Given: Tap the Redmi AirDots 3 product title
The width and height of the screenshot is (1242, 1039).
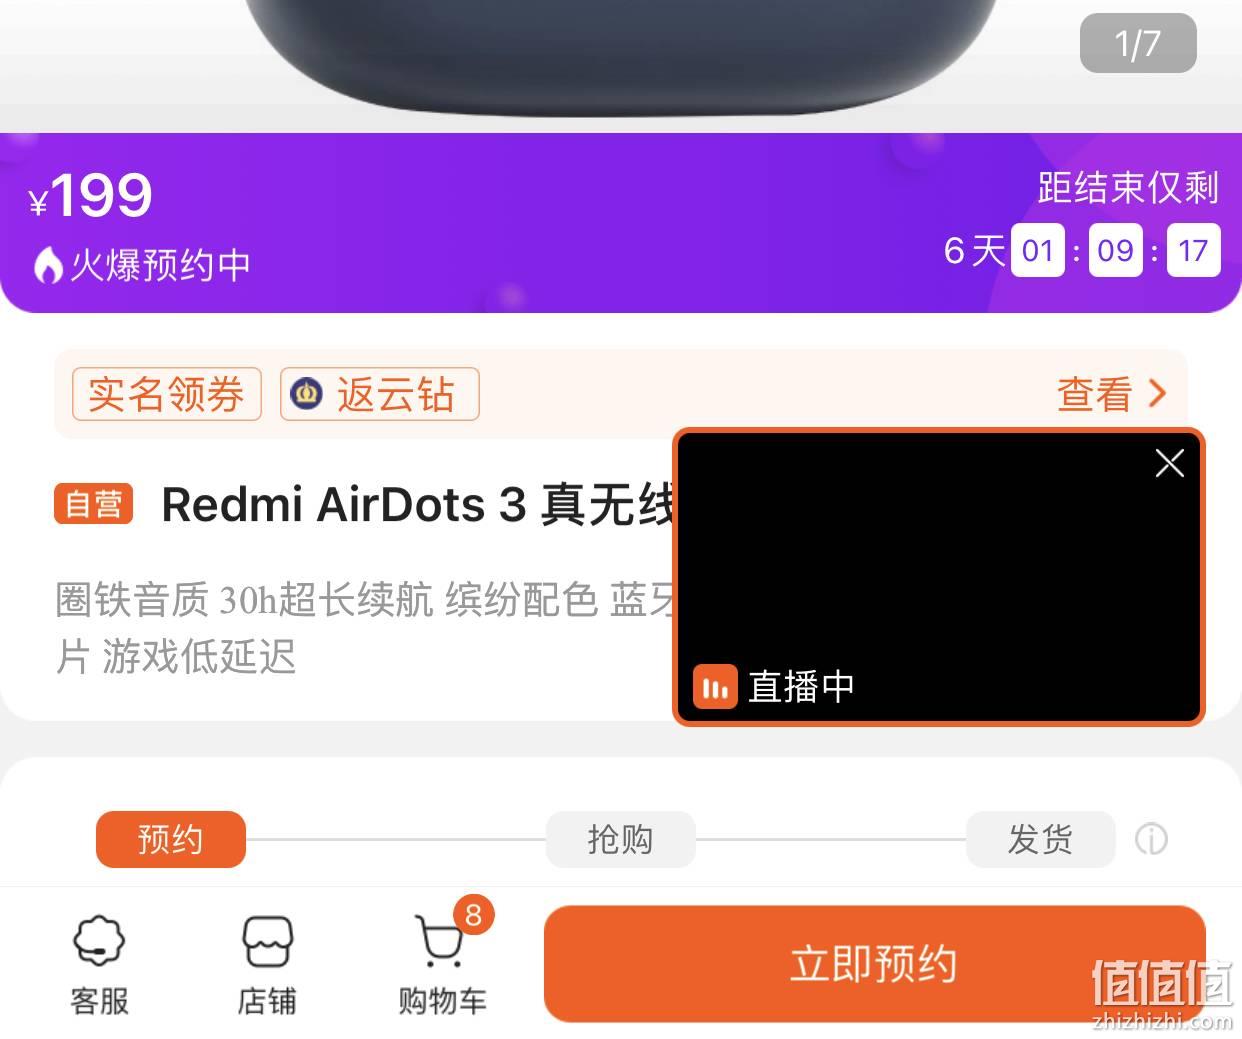Looking at the screenshot, I should point(418,504).
